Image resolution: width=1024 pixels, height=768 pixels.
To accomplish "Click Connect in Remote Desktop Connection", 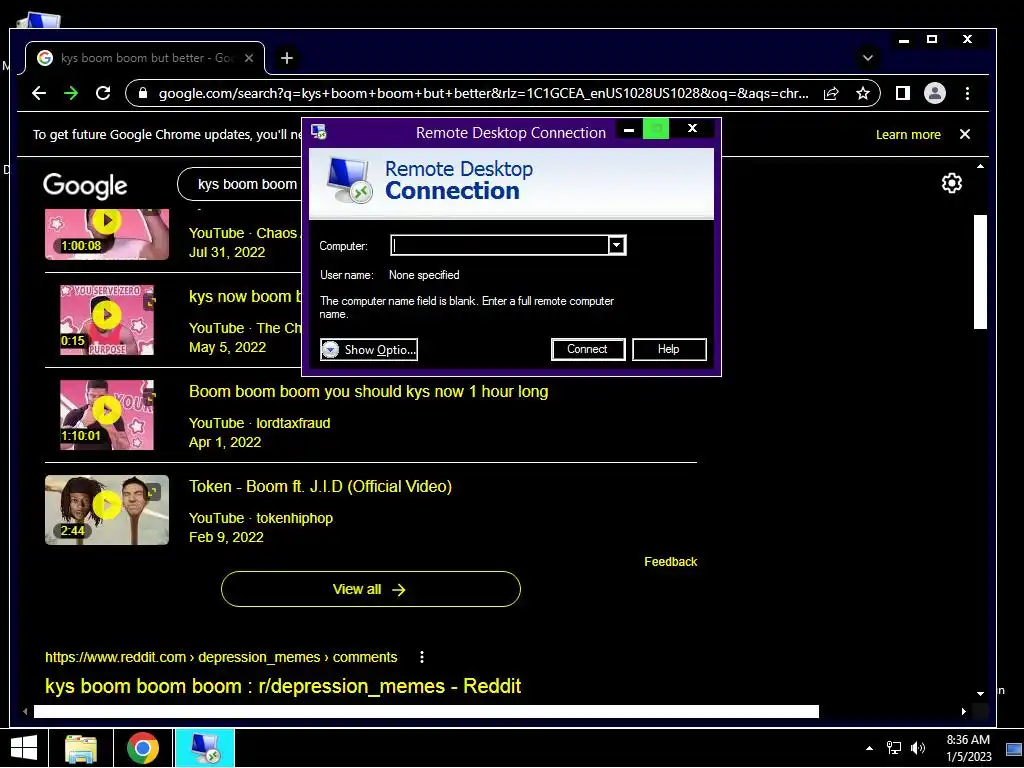I will pyautogui.click(x=588, y=349).
